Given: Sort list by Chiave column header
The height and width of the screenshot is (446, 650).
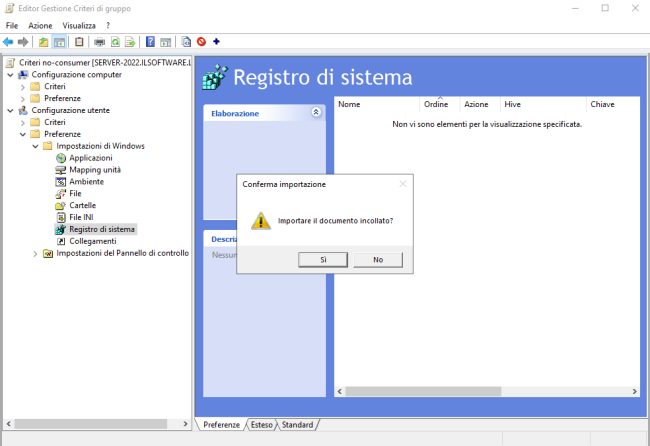Looking at the screenshot, I should click(x=613, y=104).
